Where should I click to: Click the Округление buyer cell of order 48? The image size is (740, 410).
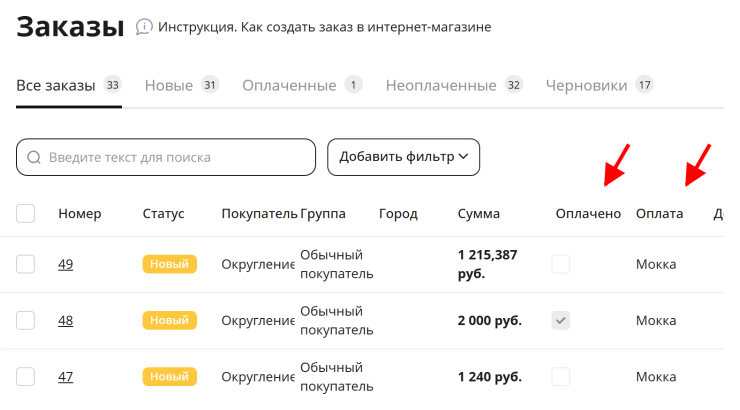258,320
